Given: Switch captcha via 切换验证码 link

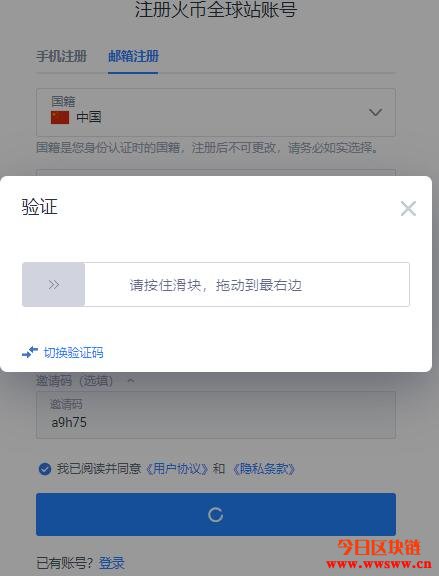Looking at the screenshot, I should [73, 352].
